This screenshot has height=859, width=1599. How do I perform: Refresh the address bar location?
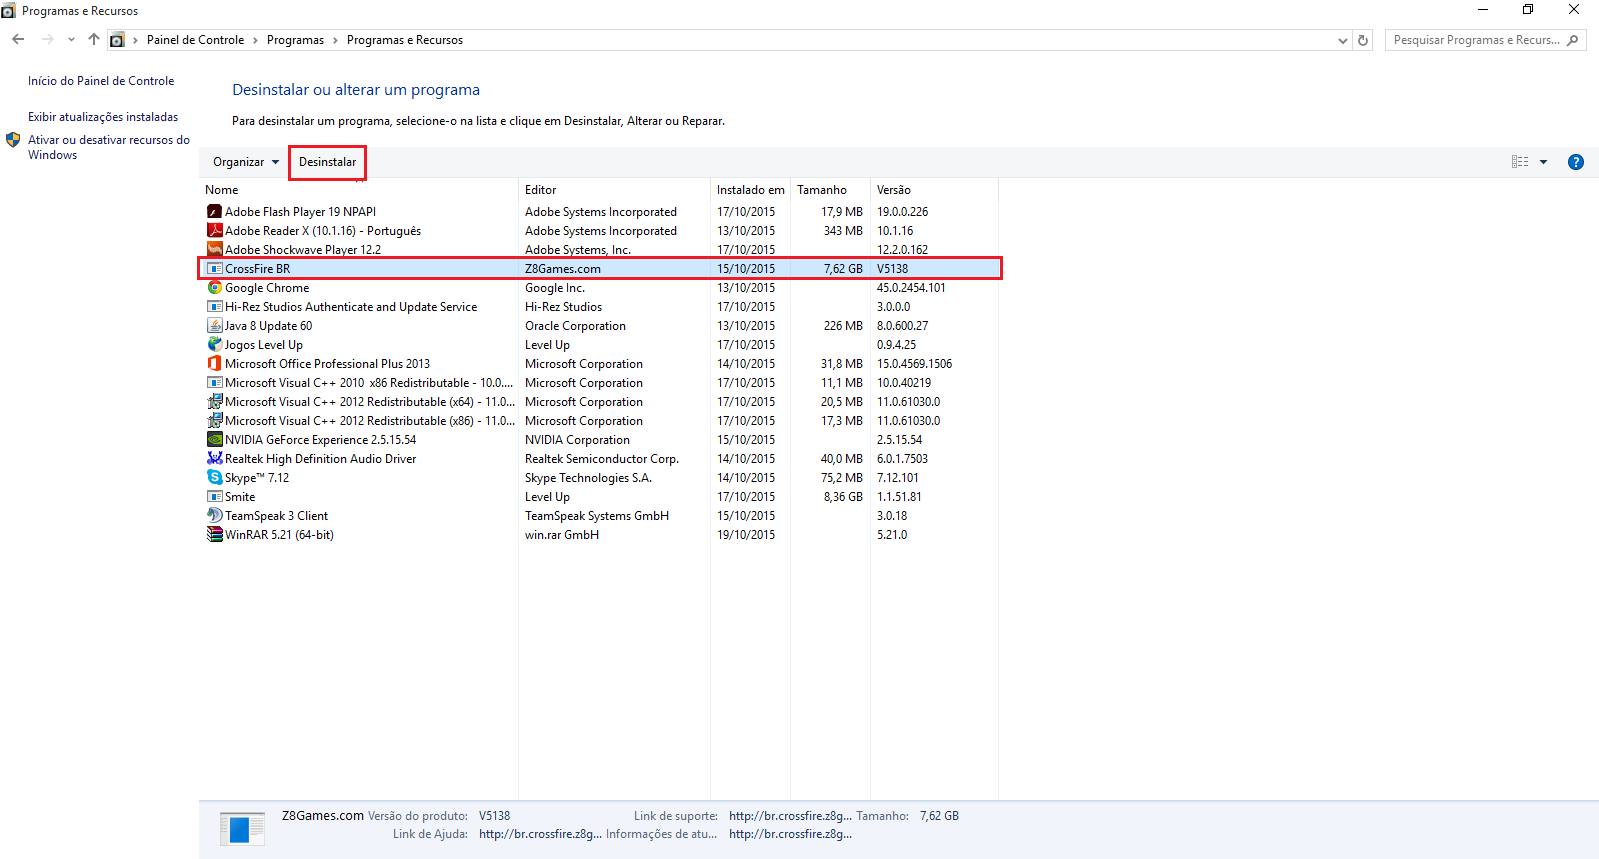[1363, 40]
